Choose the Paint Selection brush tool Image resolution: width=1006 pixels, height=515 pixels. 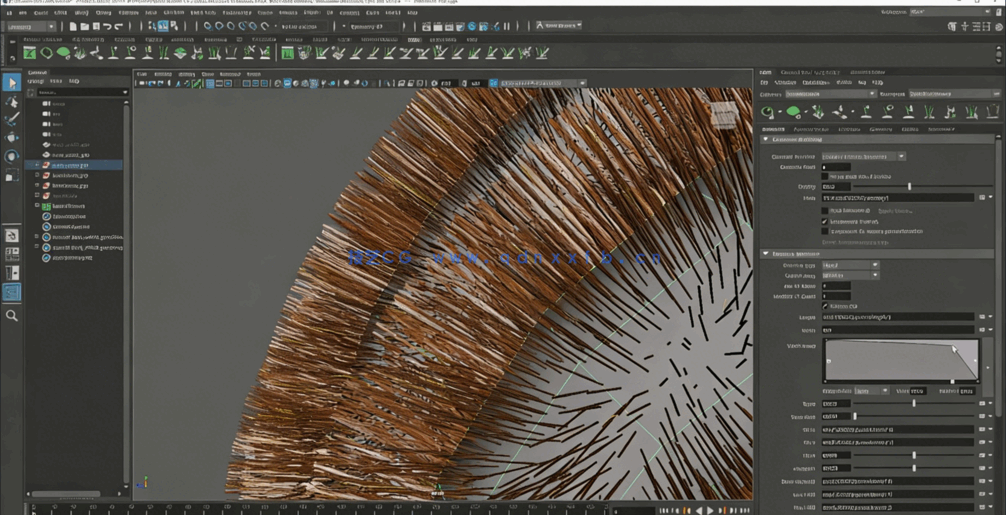point(12,119)
